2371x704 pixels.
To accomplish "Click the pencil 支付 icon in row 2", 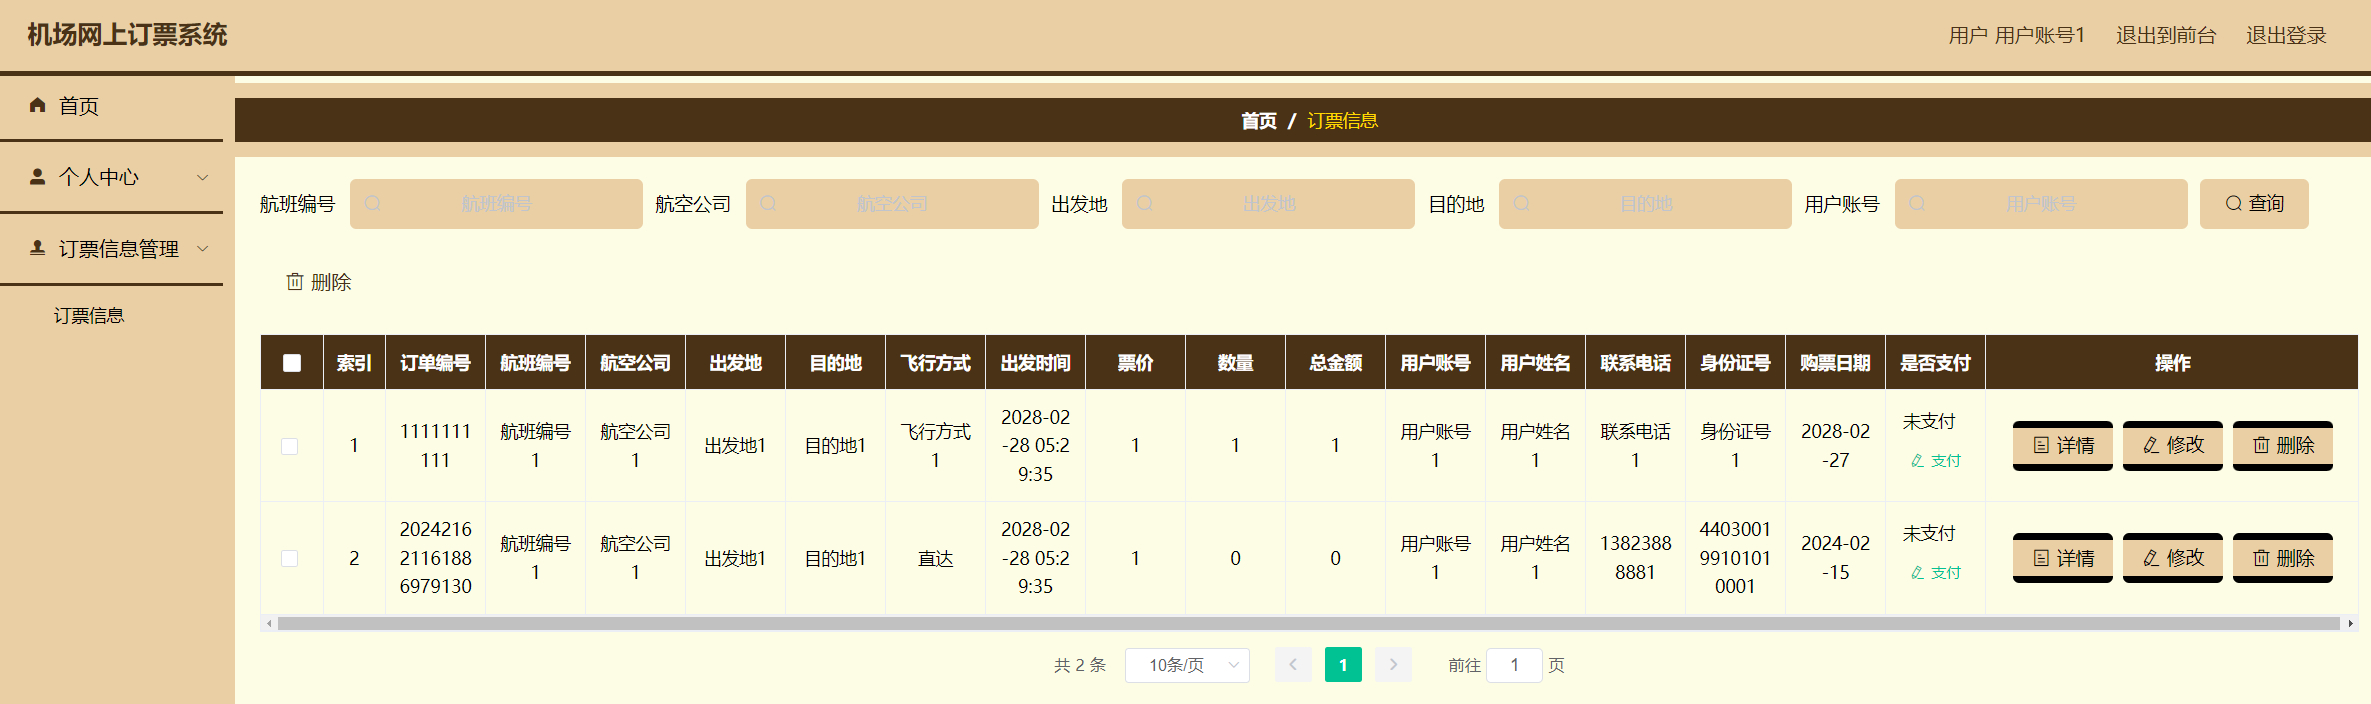I will (x=1917, y=573).
